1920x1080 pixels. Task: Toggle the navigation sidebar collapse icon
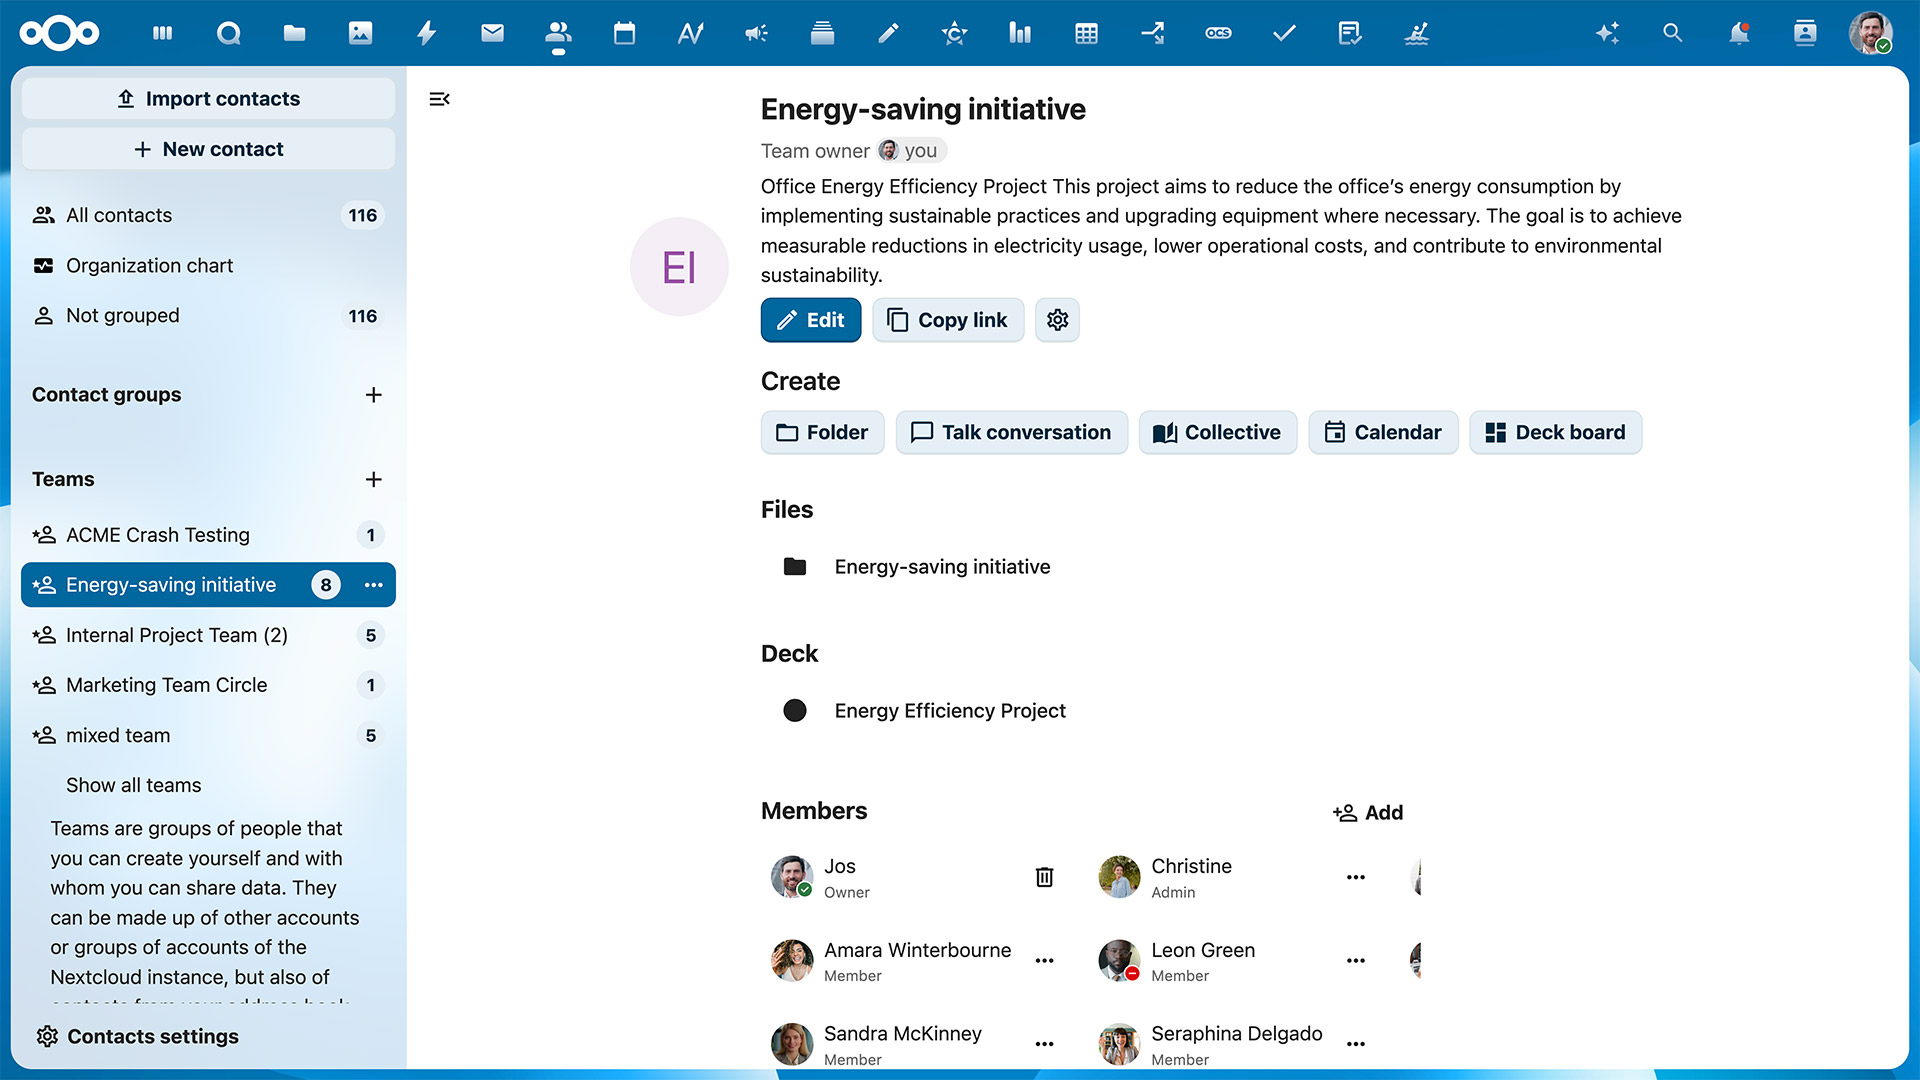tap(439, 99)
